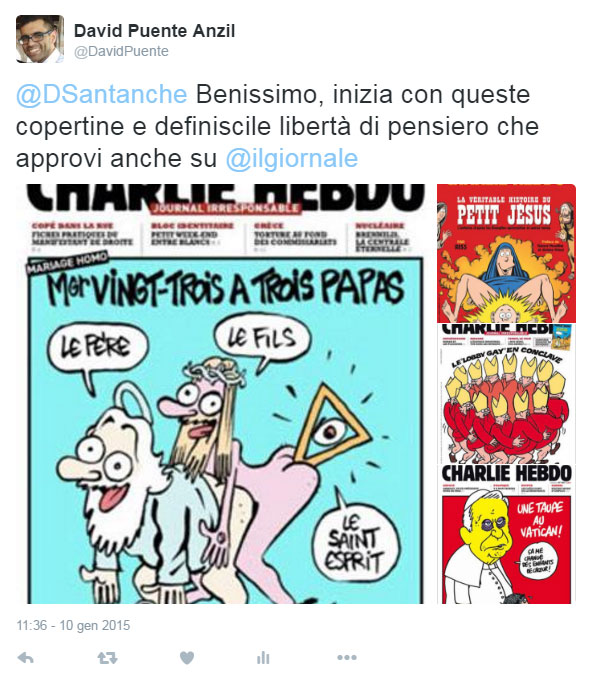Open the three-dot more options menu
This screenshot has width=590, height=681.
pyautogui.click(x=347, y=658)
